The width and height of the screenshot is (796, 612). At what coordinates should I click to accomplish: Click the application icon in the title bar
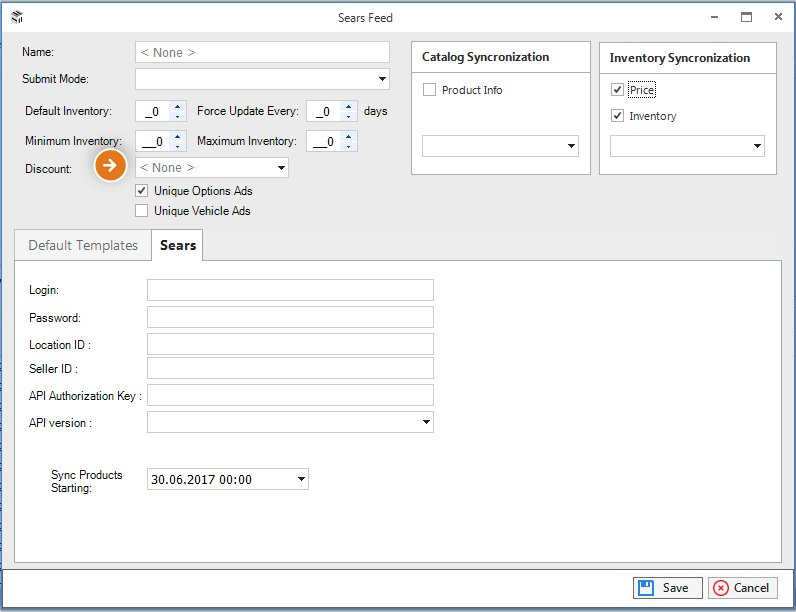(x=17, y=17)
